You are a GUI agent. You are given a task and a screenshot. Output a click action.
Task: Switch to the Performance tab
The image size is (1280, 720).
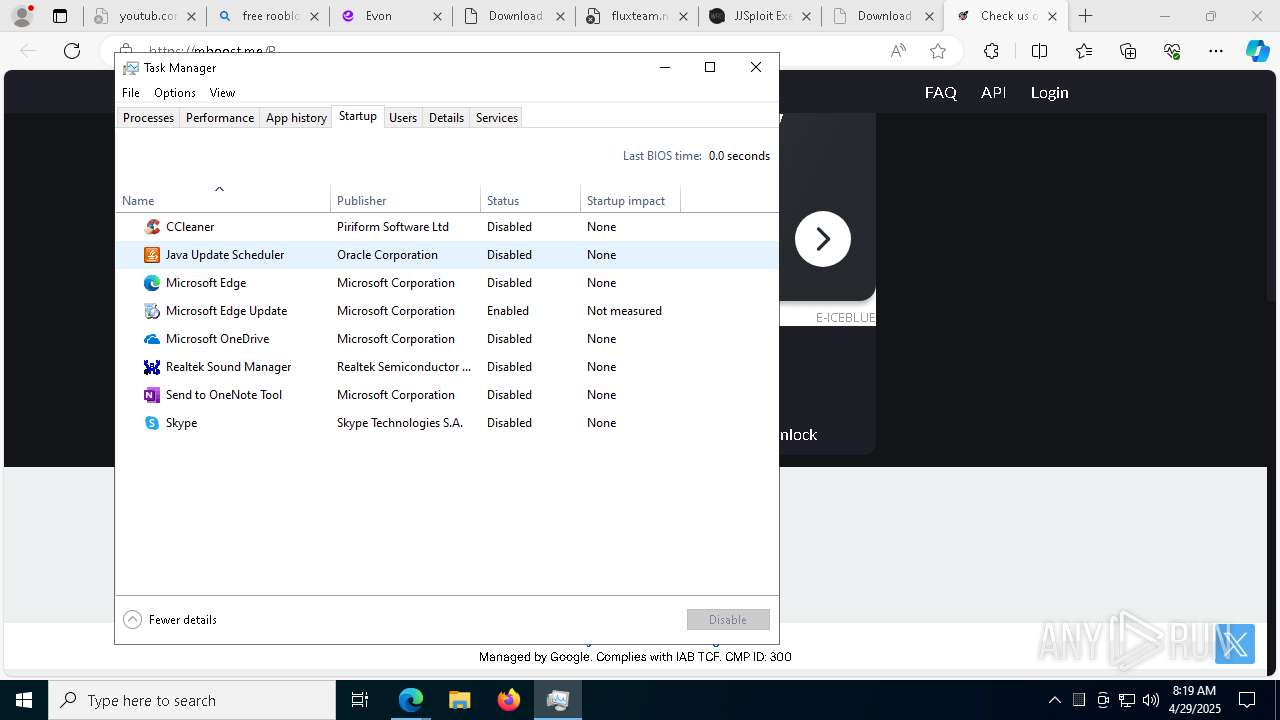tap(220, 118)
